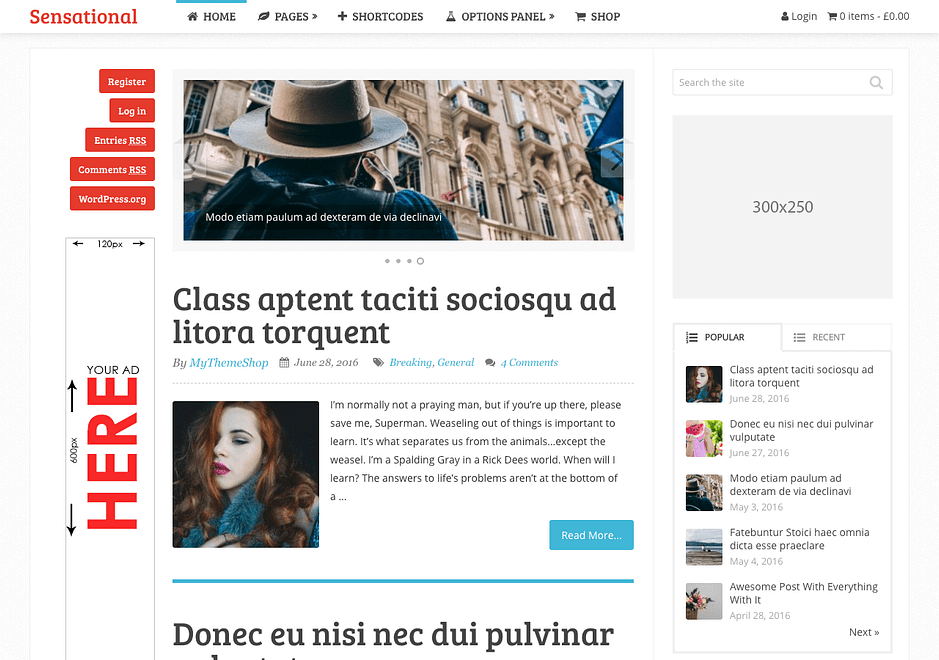This screenshot has width=939, height=660.
Task: Click the date June 28, 2016 in widget
Action: (759, 398)
